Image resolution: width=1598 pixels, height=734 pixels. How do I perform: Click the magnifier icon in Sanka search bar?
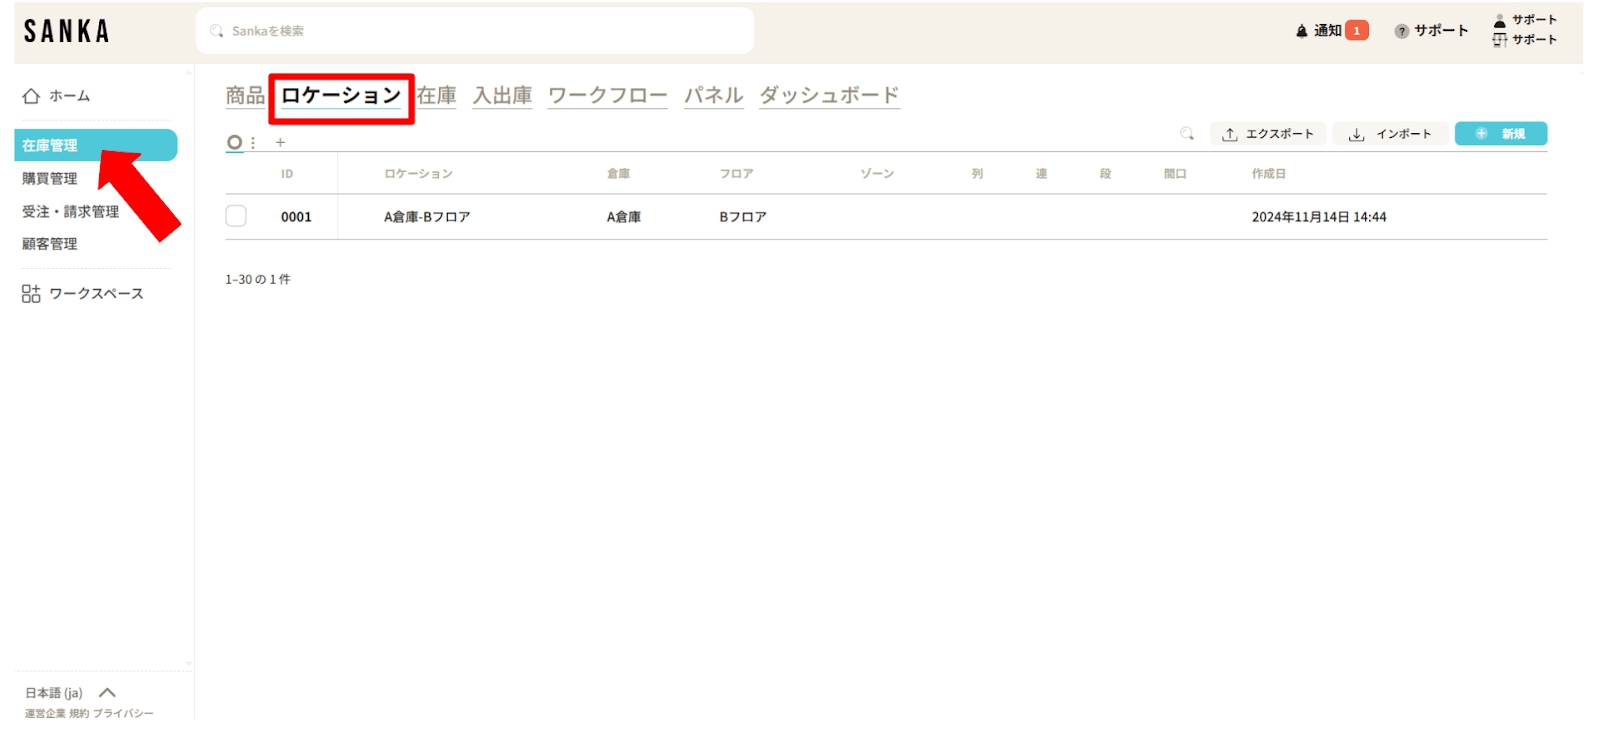tap(216, 31)
